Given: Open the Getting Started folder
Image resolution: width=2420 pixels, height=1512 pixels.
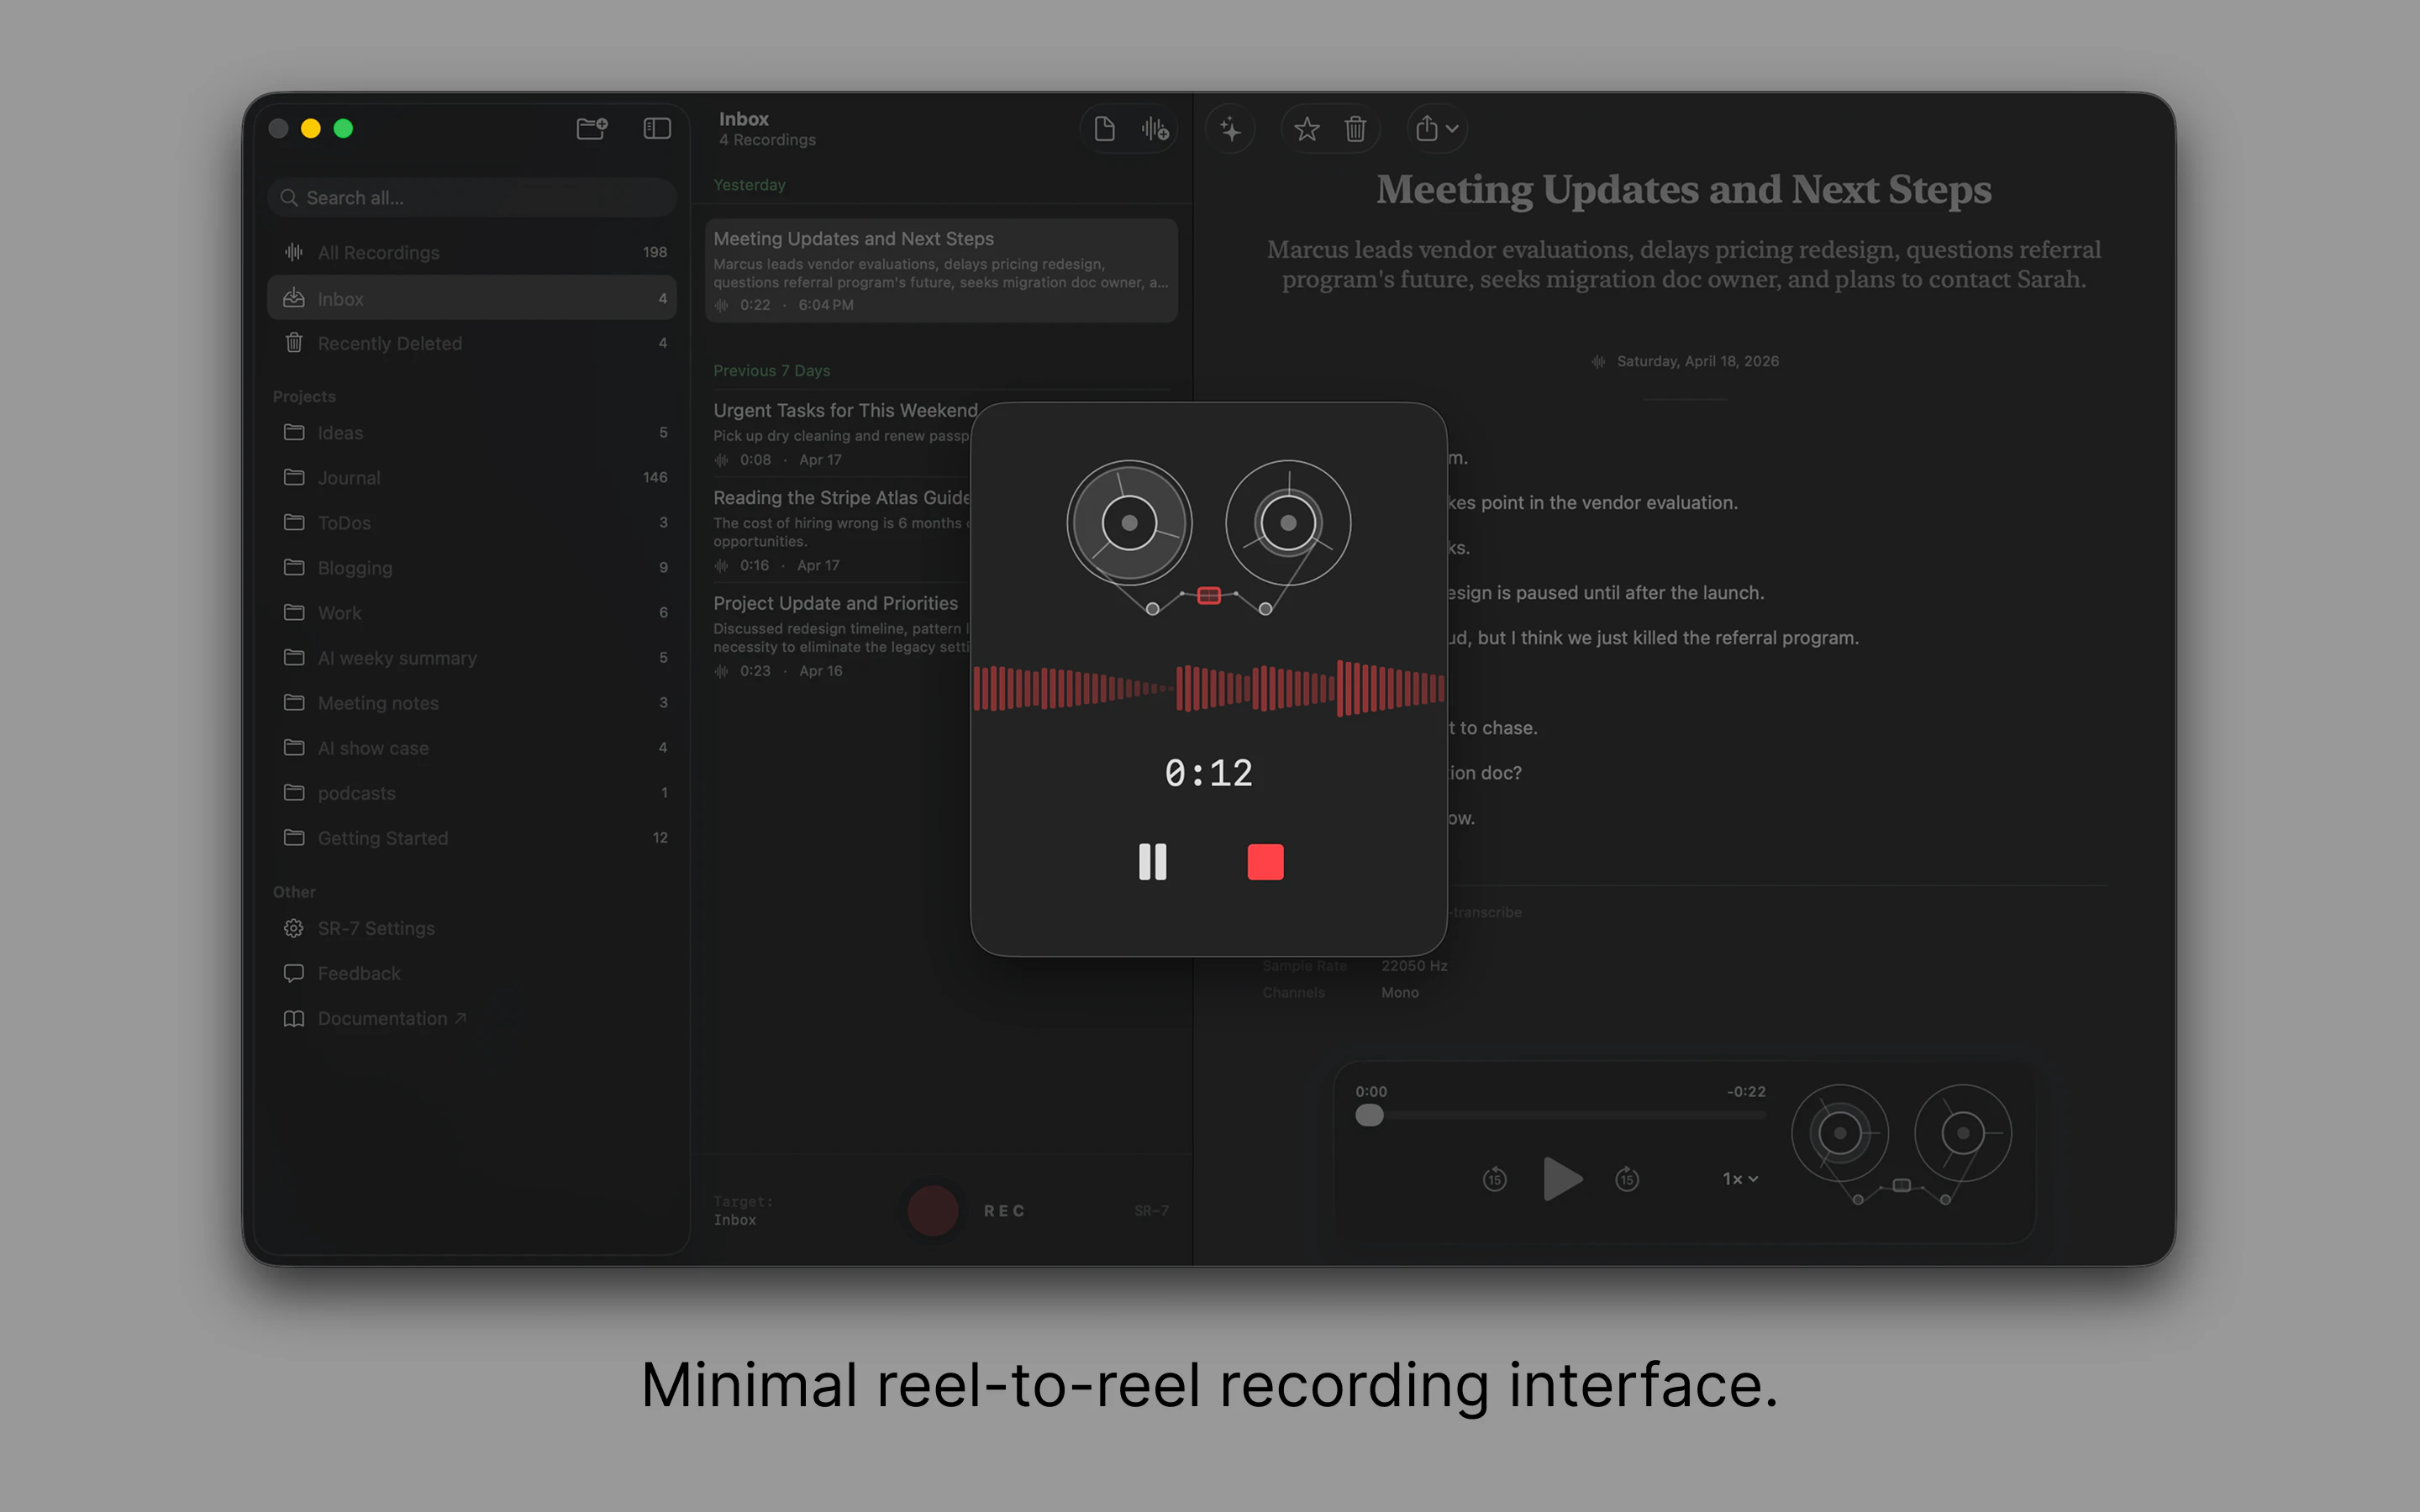Looking at the screenshot, I should 472,837.
